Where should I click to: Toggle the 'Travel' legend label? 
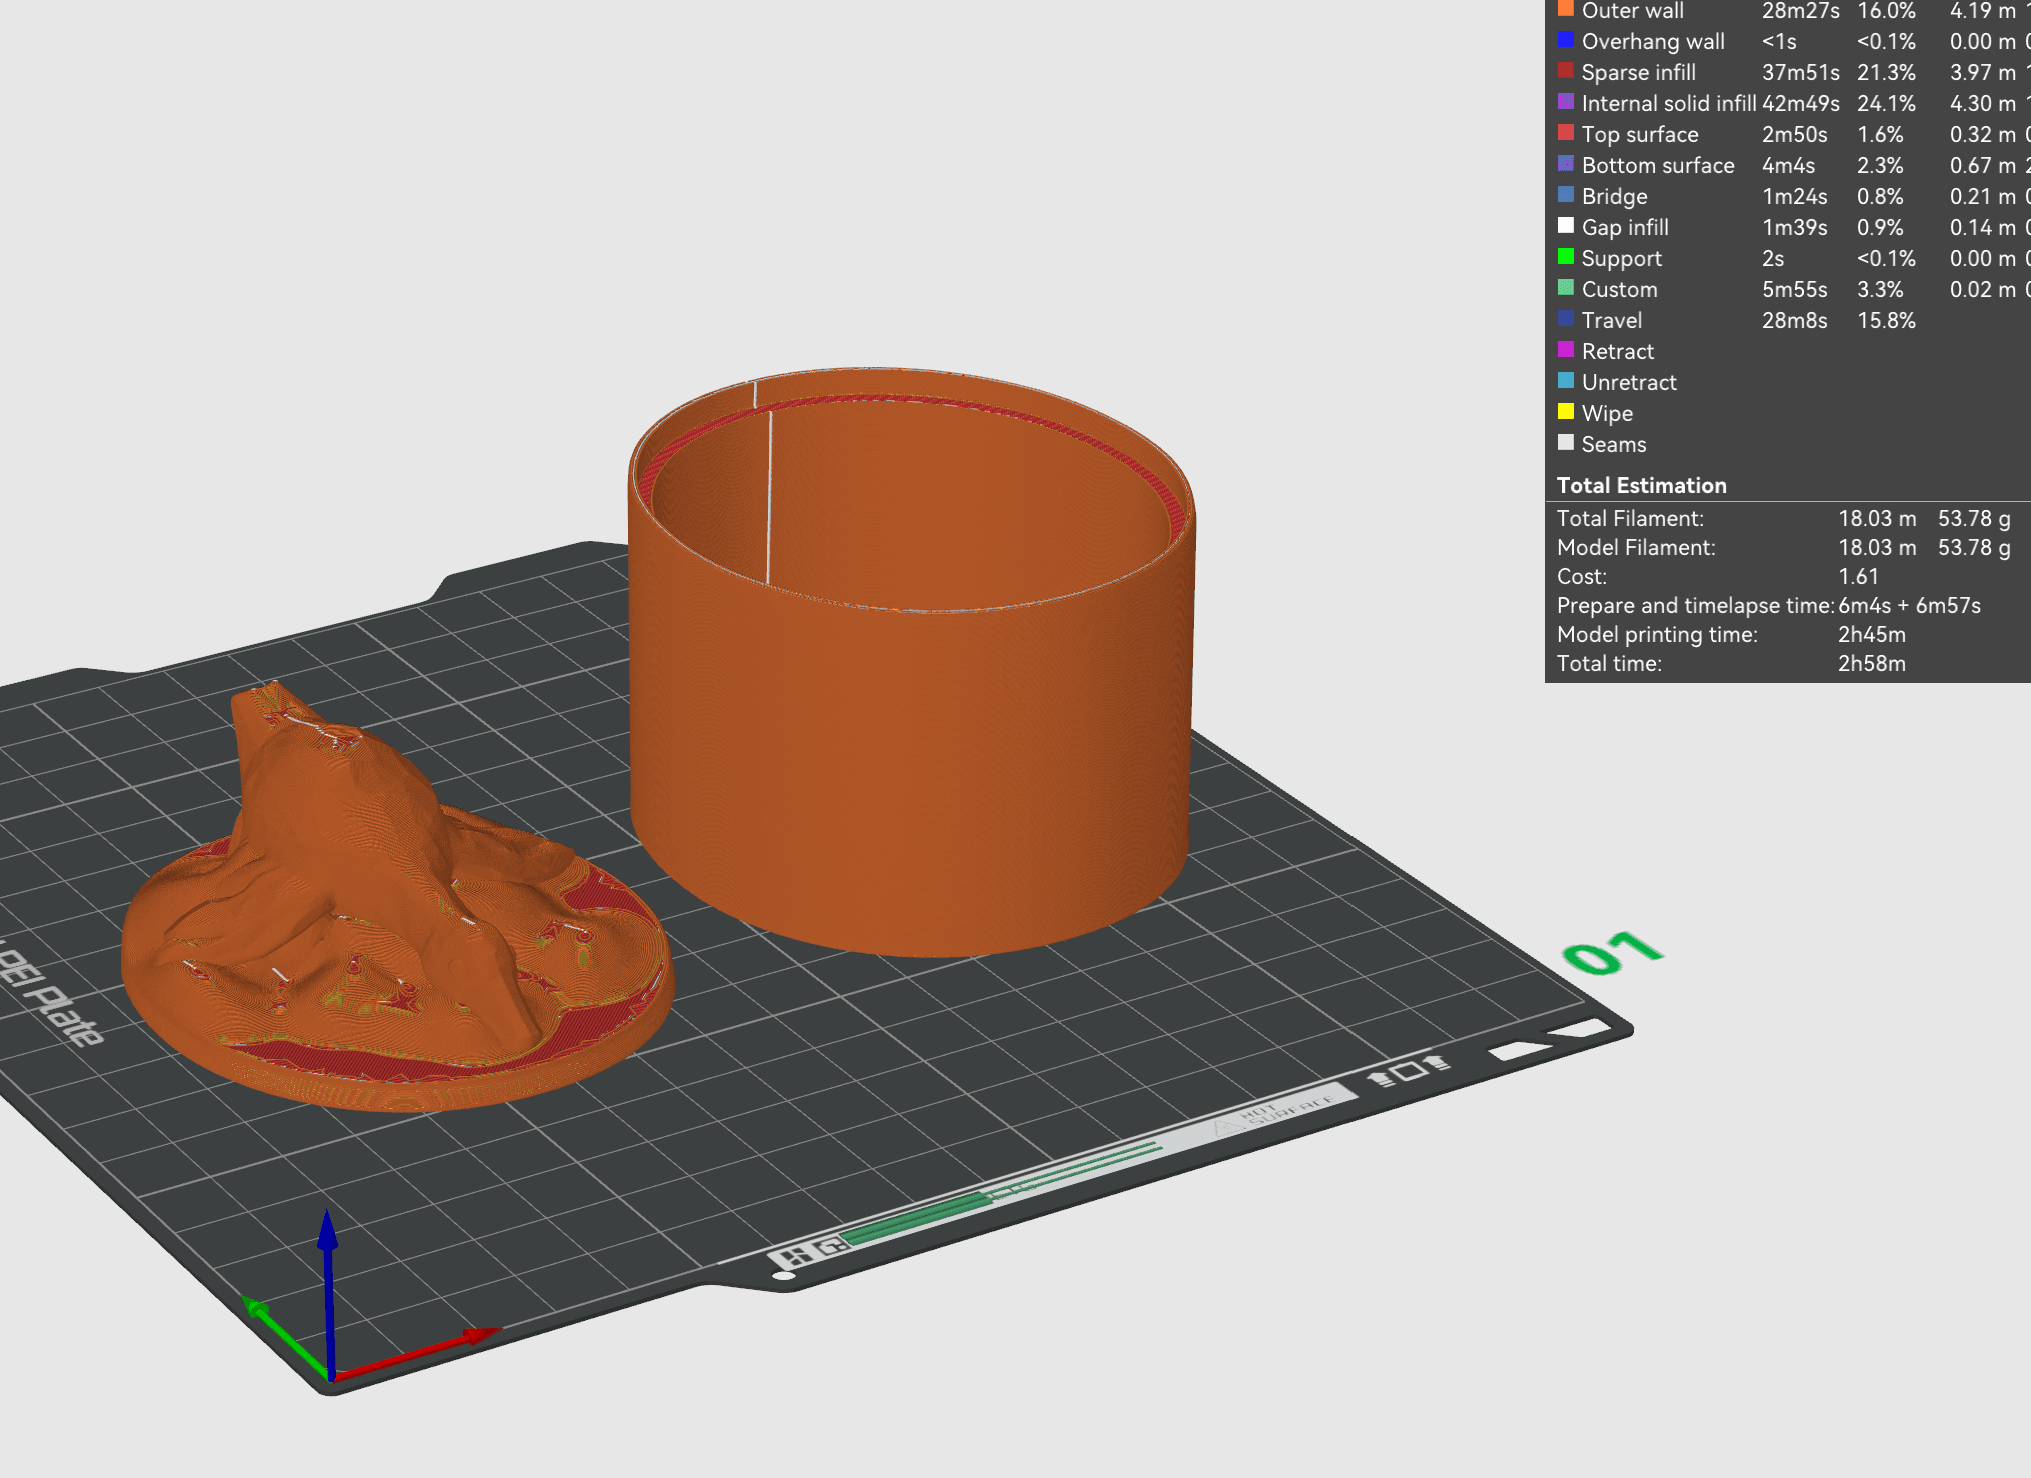point(1612,321)
